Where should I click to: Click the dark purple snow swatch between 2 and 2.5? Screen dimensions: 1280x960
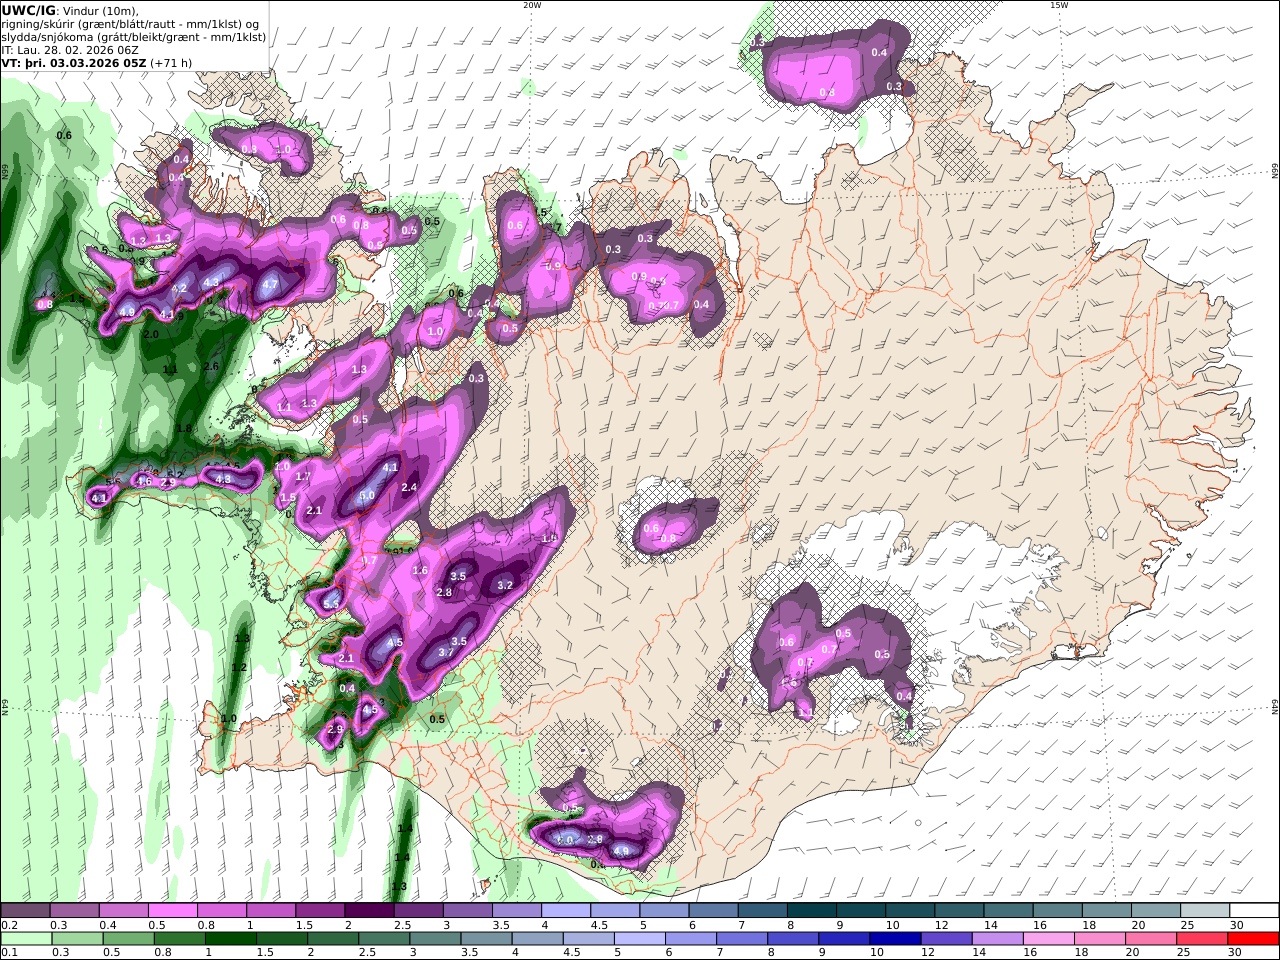click(x=369, y=911)
